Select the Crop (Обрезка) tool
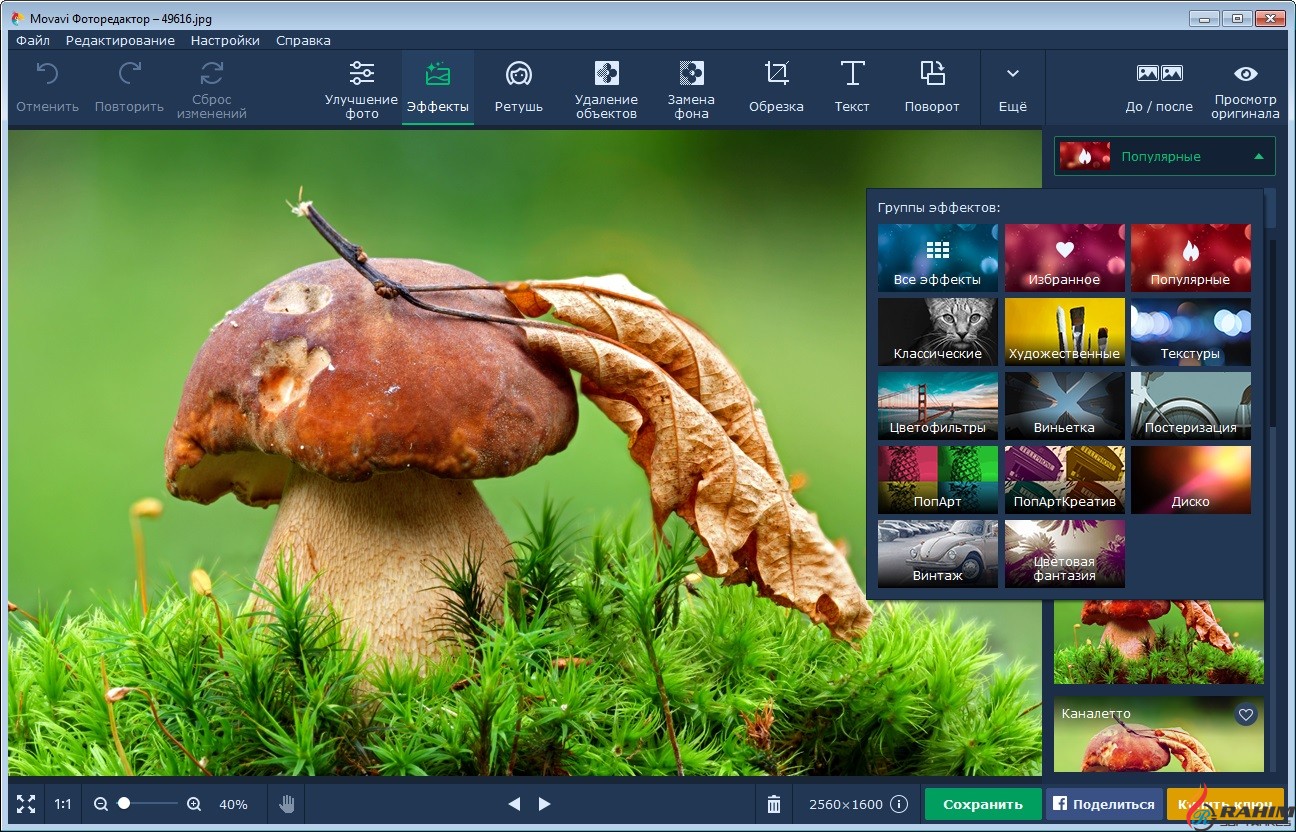This screenshot has height=832, width=1296. pyautogui.click(x=776, y=87)
